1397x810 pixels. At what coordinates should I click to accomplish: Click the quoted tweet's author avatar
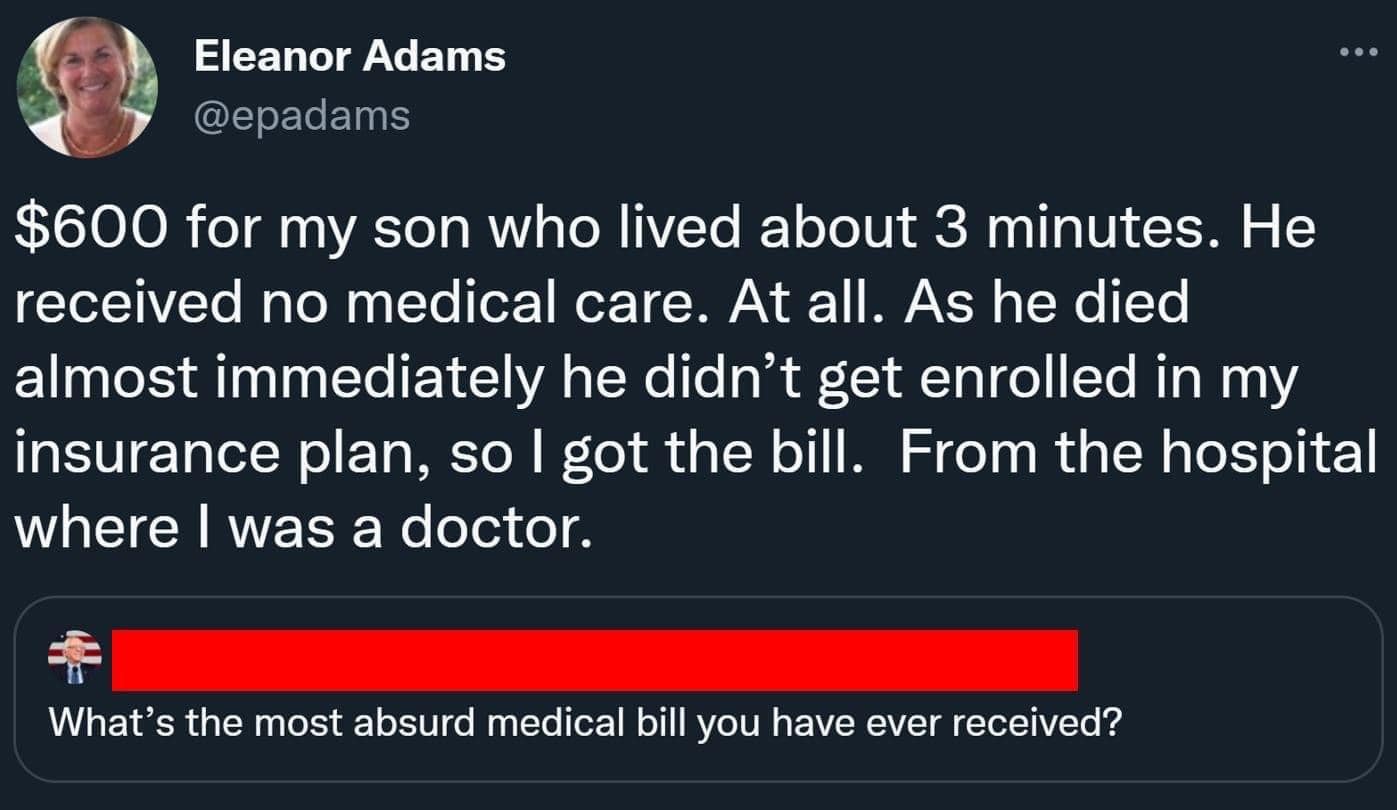75,657
